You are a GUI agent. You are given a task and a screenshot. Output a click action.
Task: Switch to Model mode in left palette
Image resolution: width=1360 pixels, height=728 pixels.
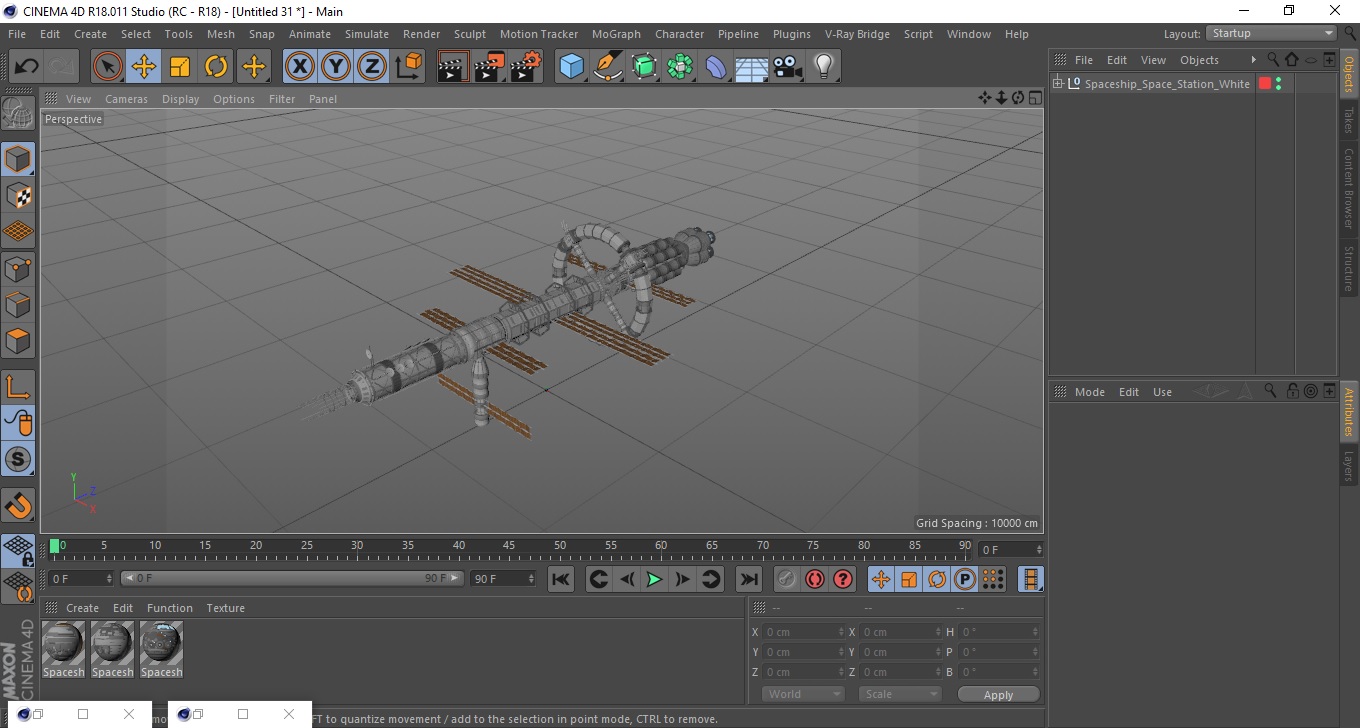coord(18,159)
